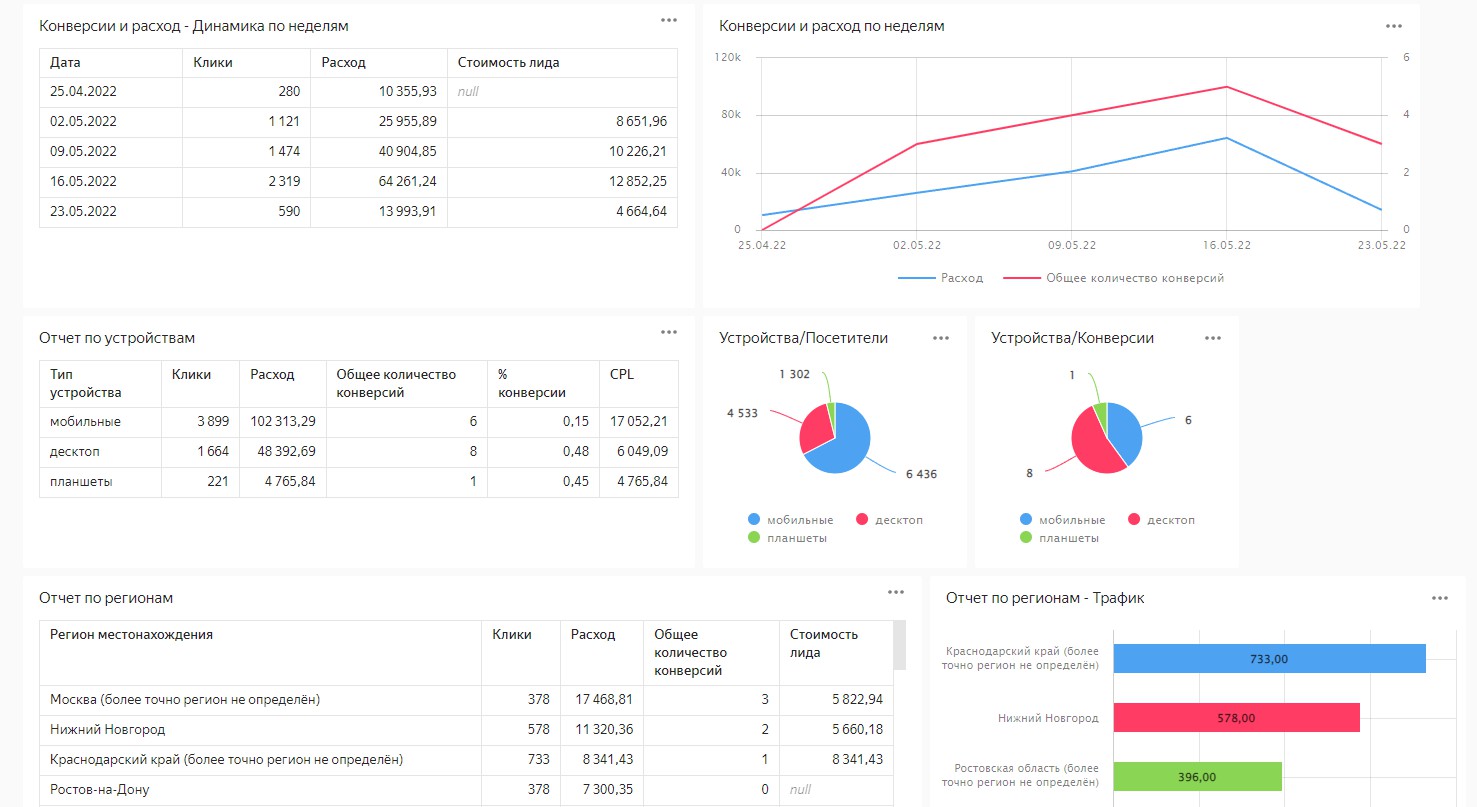This screenshot has width=1477, height=807.
Task: Click the 64 261,24 expense cell
Action: pos(379,182)
